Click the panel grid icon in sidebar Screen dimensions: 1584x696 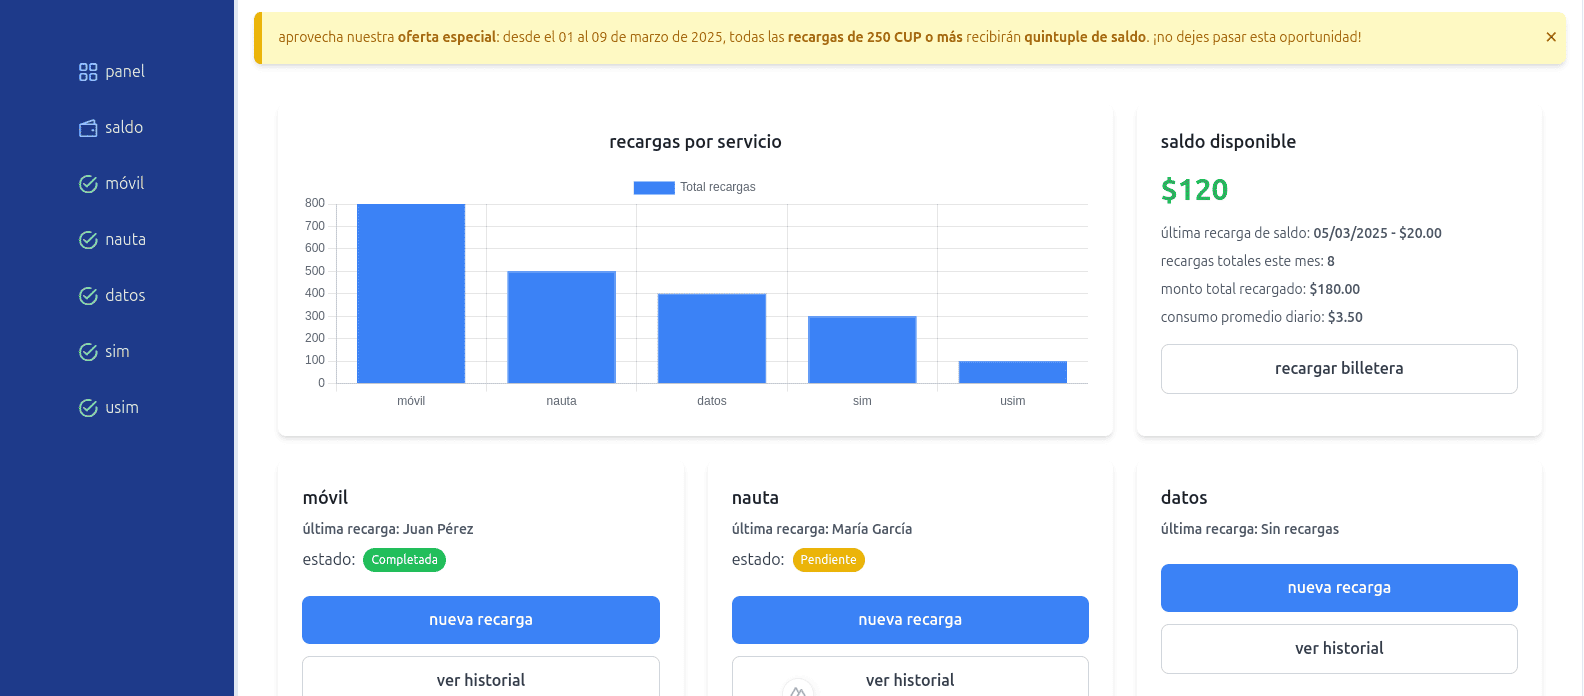click(88, 72)
